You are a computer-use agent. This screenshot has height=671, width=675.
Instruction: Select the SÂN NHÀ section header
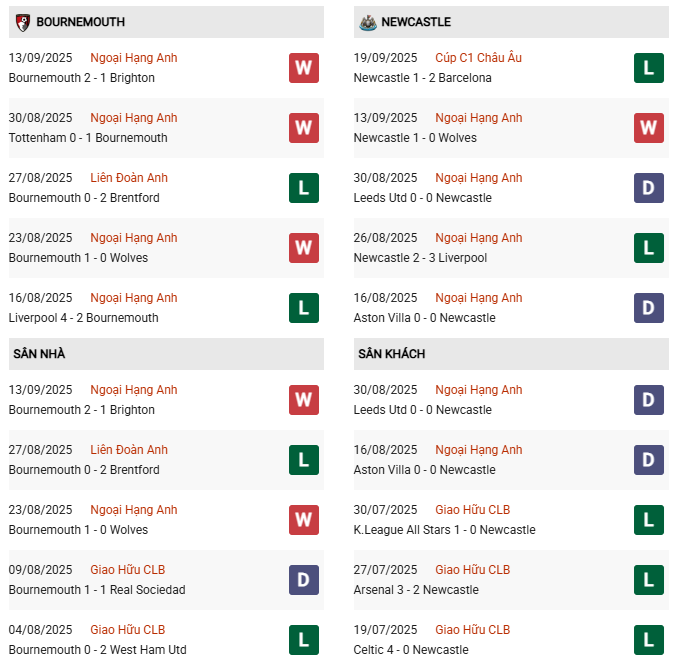click(166, 354)
